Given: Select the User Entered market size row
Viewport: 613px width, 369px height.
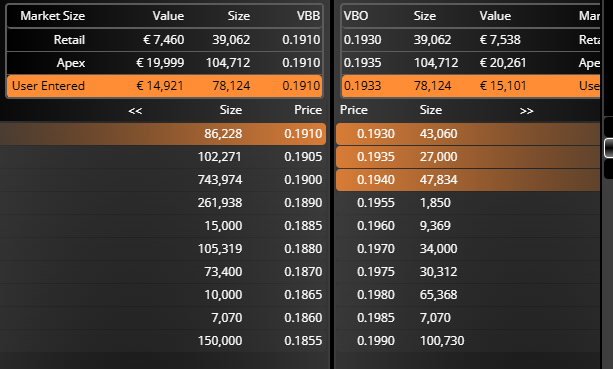Looking at the screenshot, I should [164, 86].
